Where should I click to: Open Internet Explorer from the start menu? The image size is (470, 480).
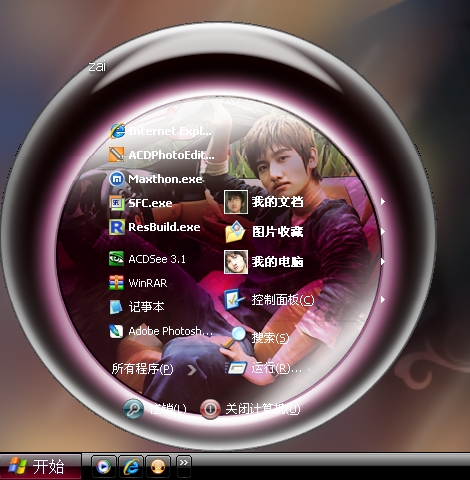pos(161,131)
